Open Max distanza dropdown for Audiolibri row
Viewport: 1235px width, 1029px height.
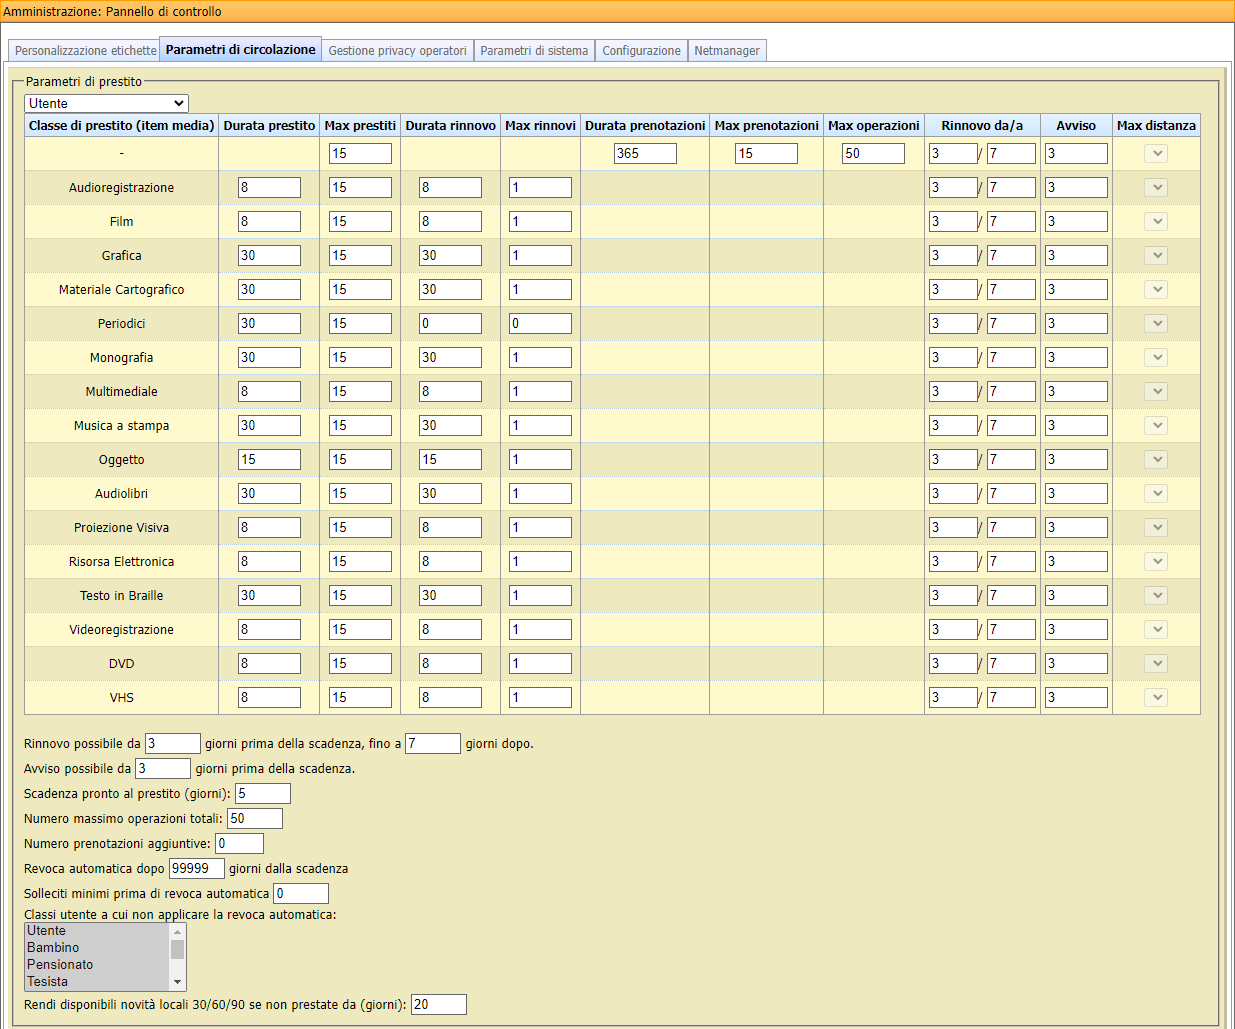pyautogui.click(x=1156, y=494)
